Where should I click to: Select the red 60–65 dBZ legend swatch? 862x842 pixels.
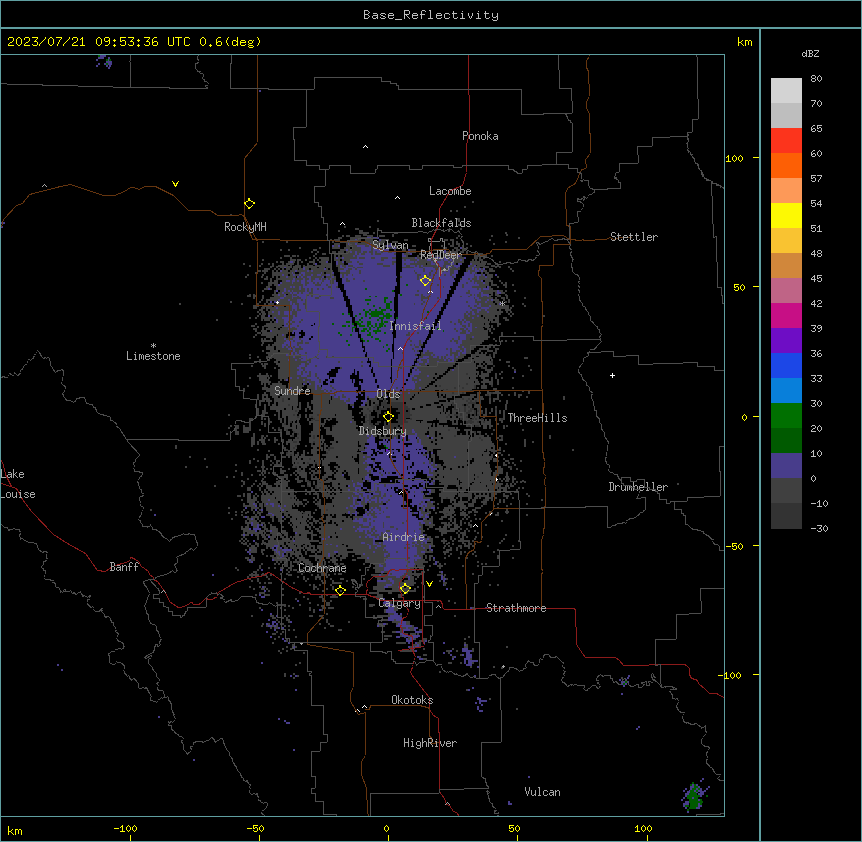point(786,141)
